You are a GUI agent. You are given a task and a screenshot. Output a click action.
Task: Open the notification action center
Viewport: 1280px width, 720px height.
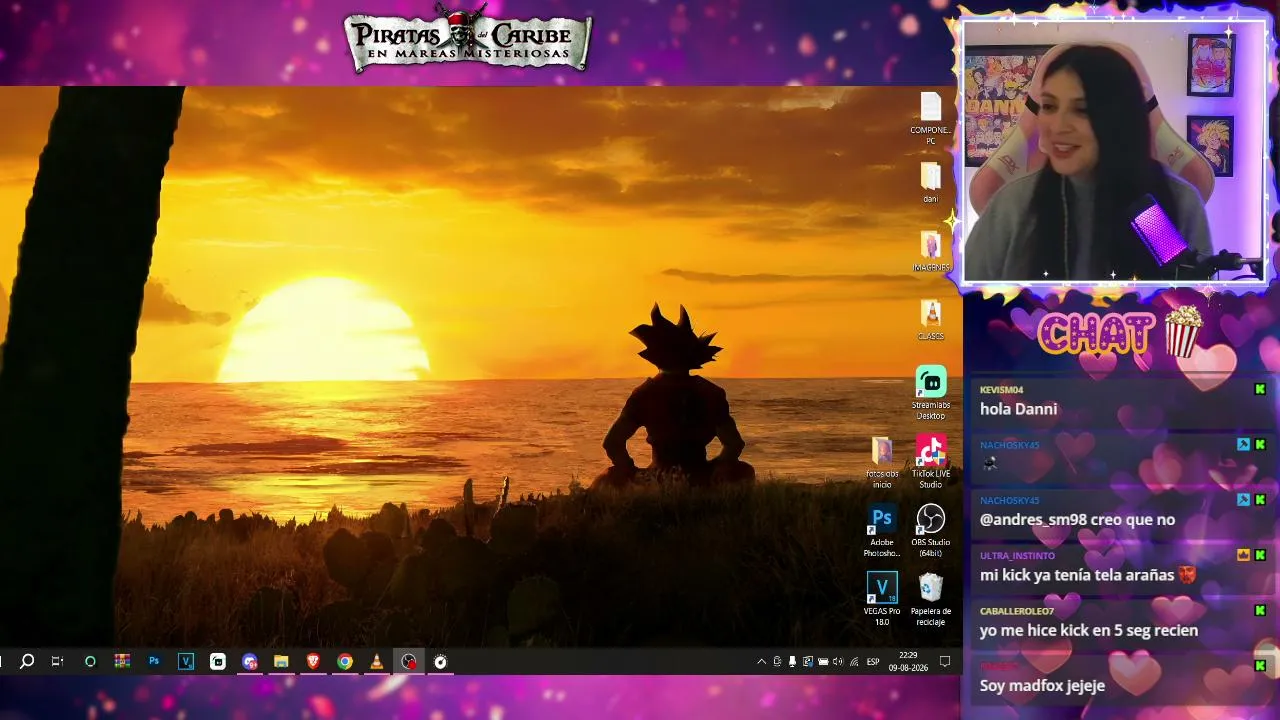(x=945, y=661)
